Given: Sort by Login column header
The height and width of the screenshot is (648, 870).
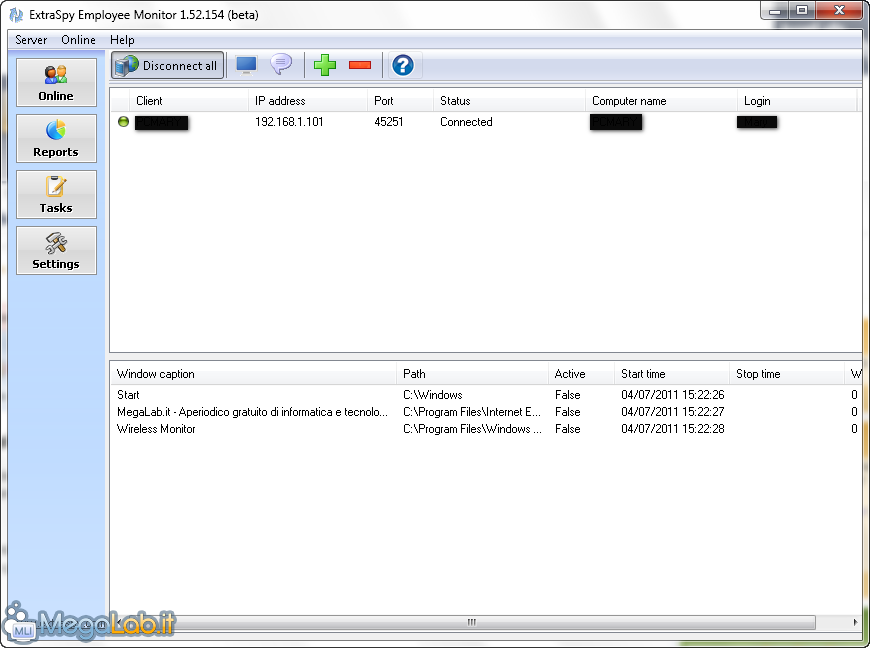Looking at the screenshot, I should coord(797,101).
